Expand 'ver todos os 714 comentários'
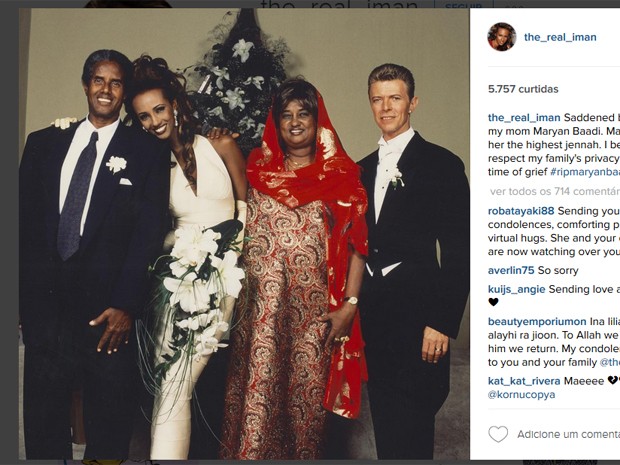The image size is (620, 465). 555,192
